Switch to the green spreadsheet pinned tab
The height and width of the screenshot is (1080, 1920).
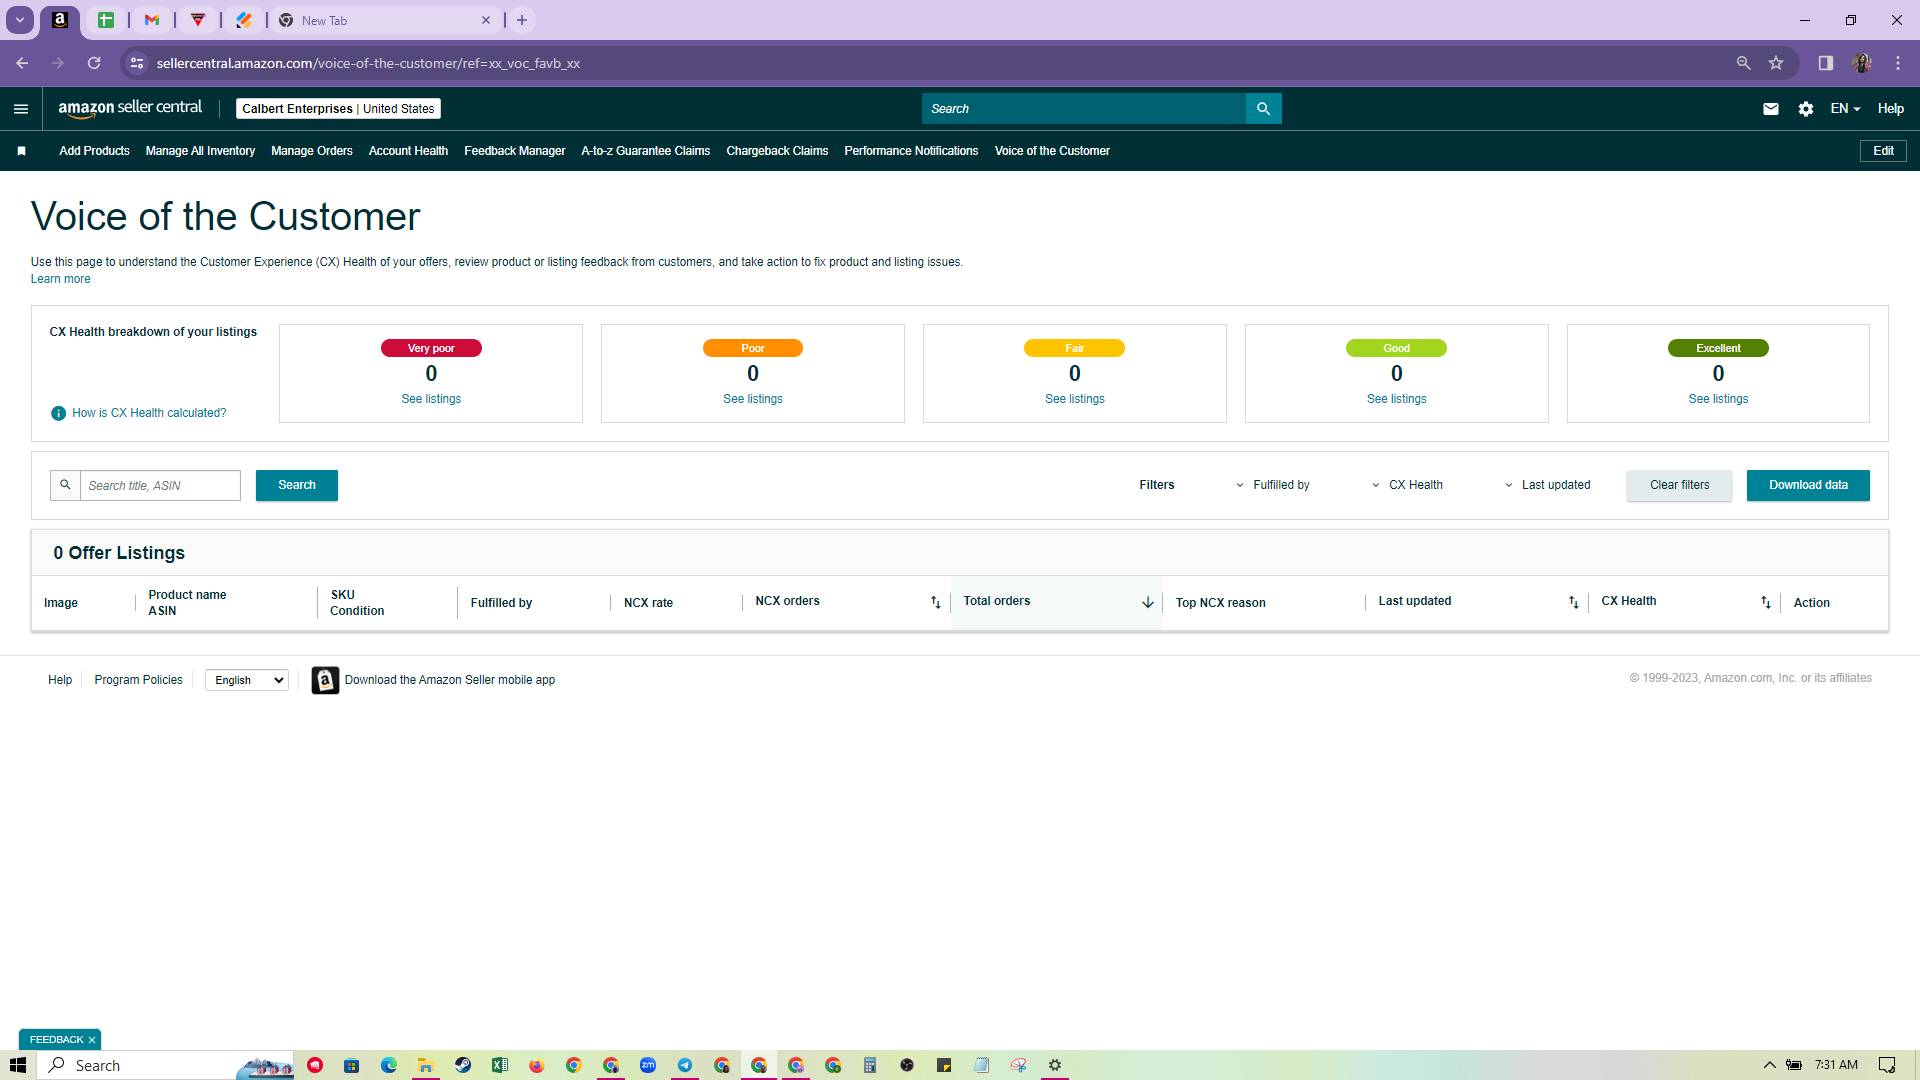tap(106, 20)
